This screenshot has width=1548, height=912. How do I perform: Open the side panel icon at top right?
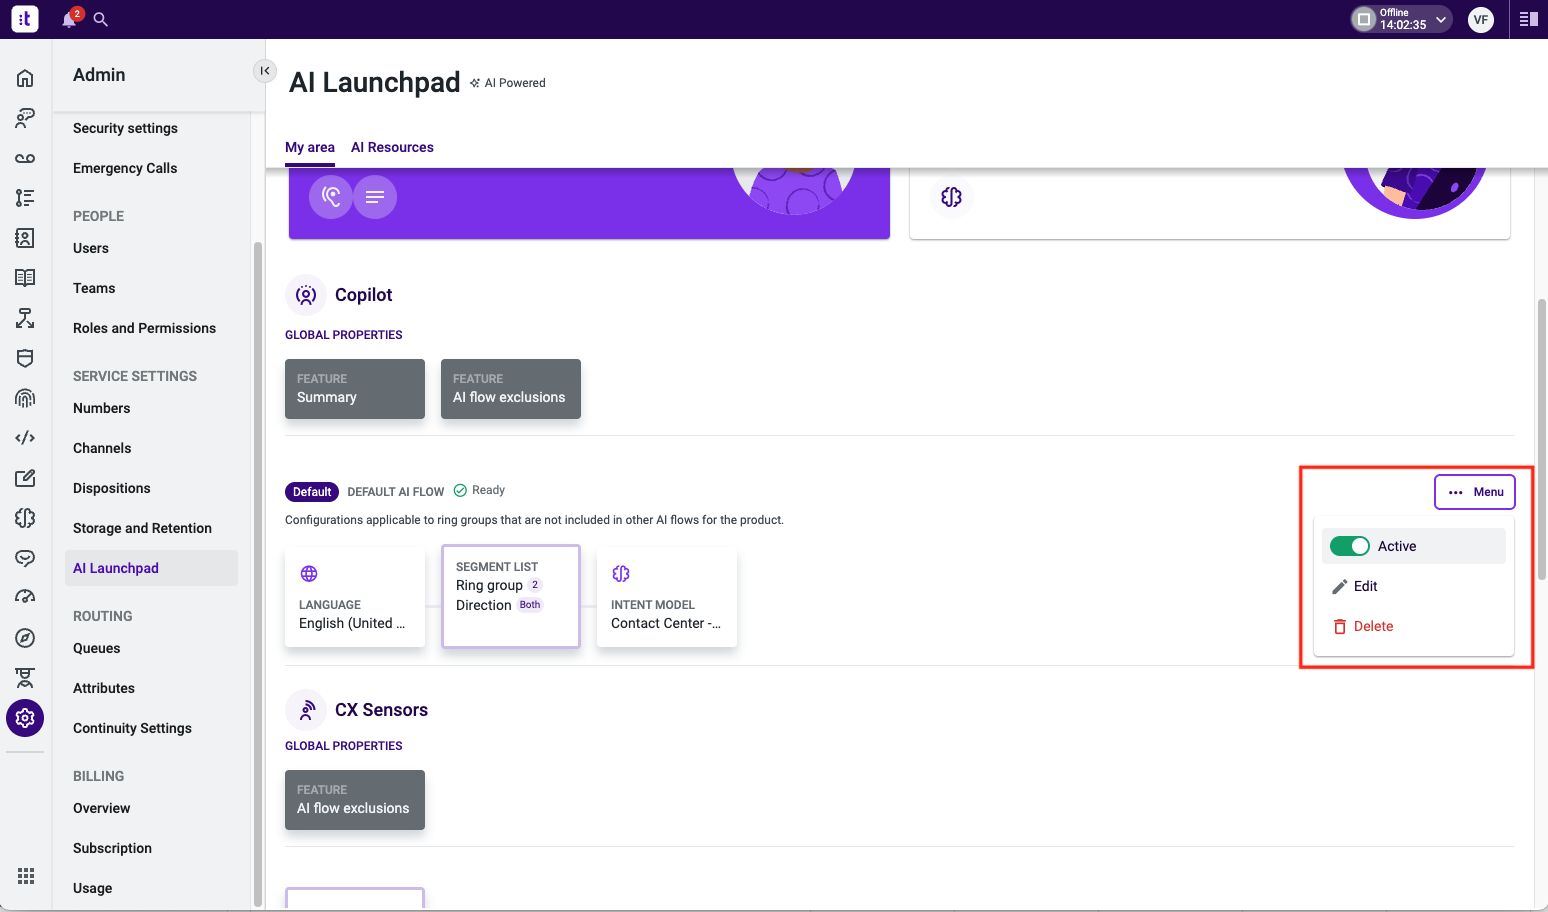pos(1528,19)
